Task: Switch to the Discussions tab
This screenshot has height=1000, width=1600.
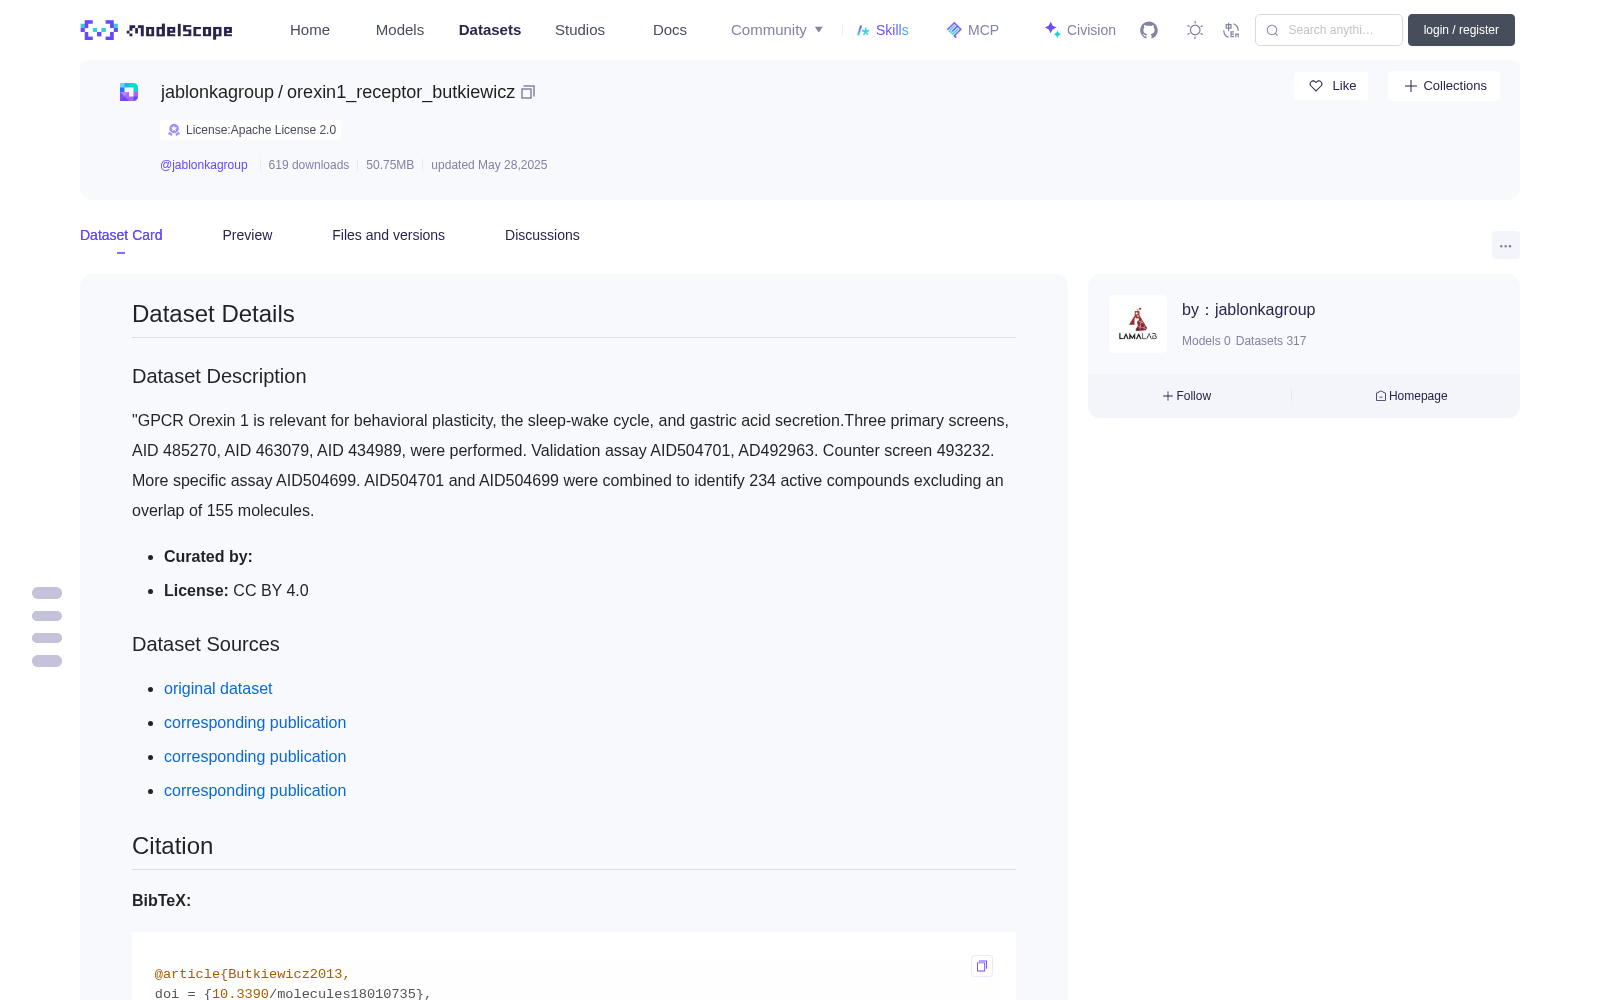Action: pyautogui.click(x=542, y=235)
